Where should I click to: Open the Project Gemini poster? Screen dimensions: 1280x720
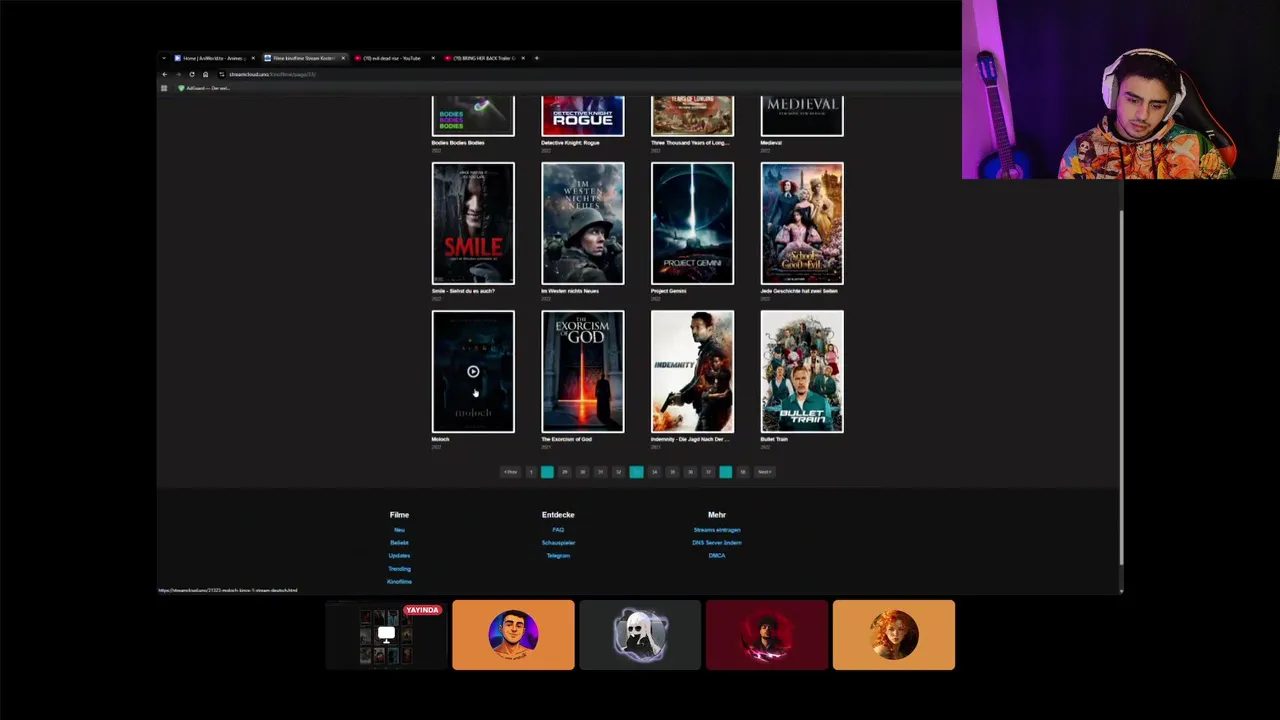click(x=692, y=223)
